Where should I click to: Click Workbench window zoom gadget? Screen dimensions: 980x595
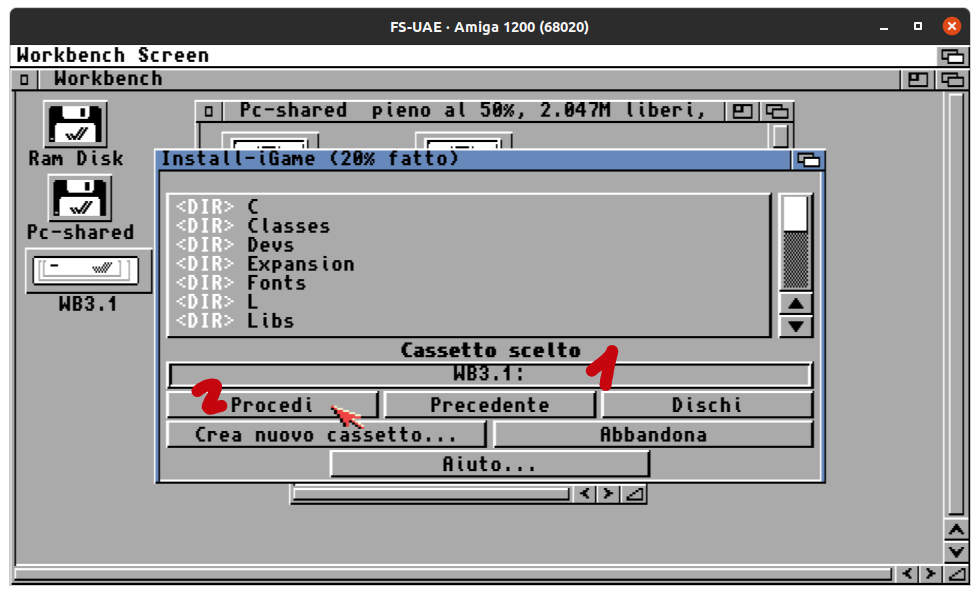tap(918, 79)
